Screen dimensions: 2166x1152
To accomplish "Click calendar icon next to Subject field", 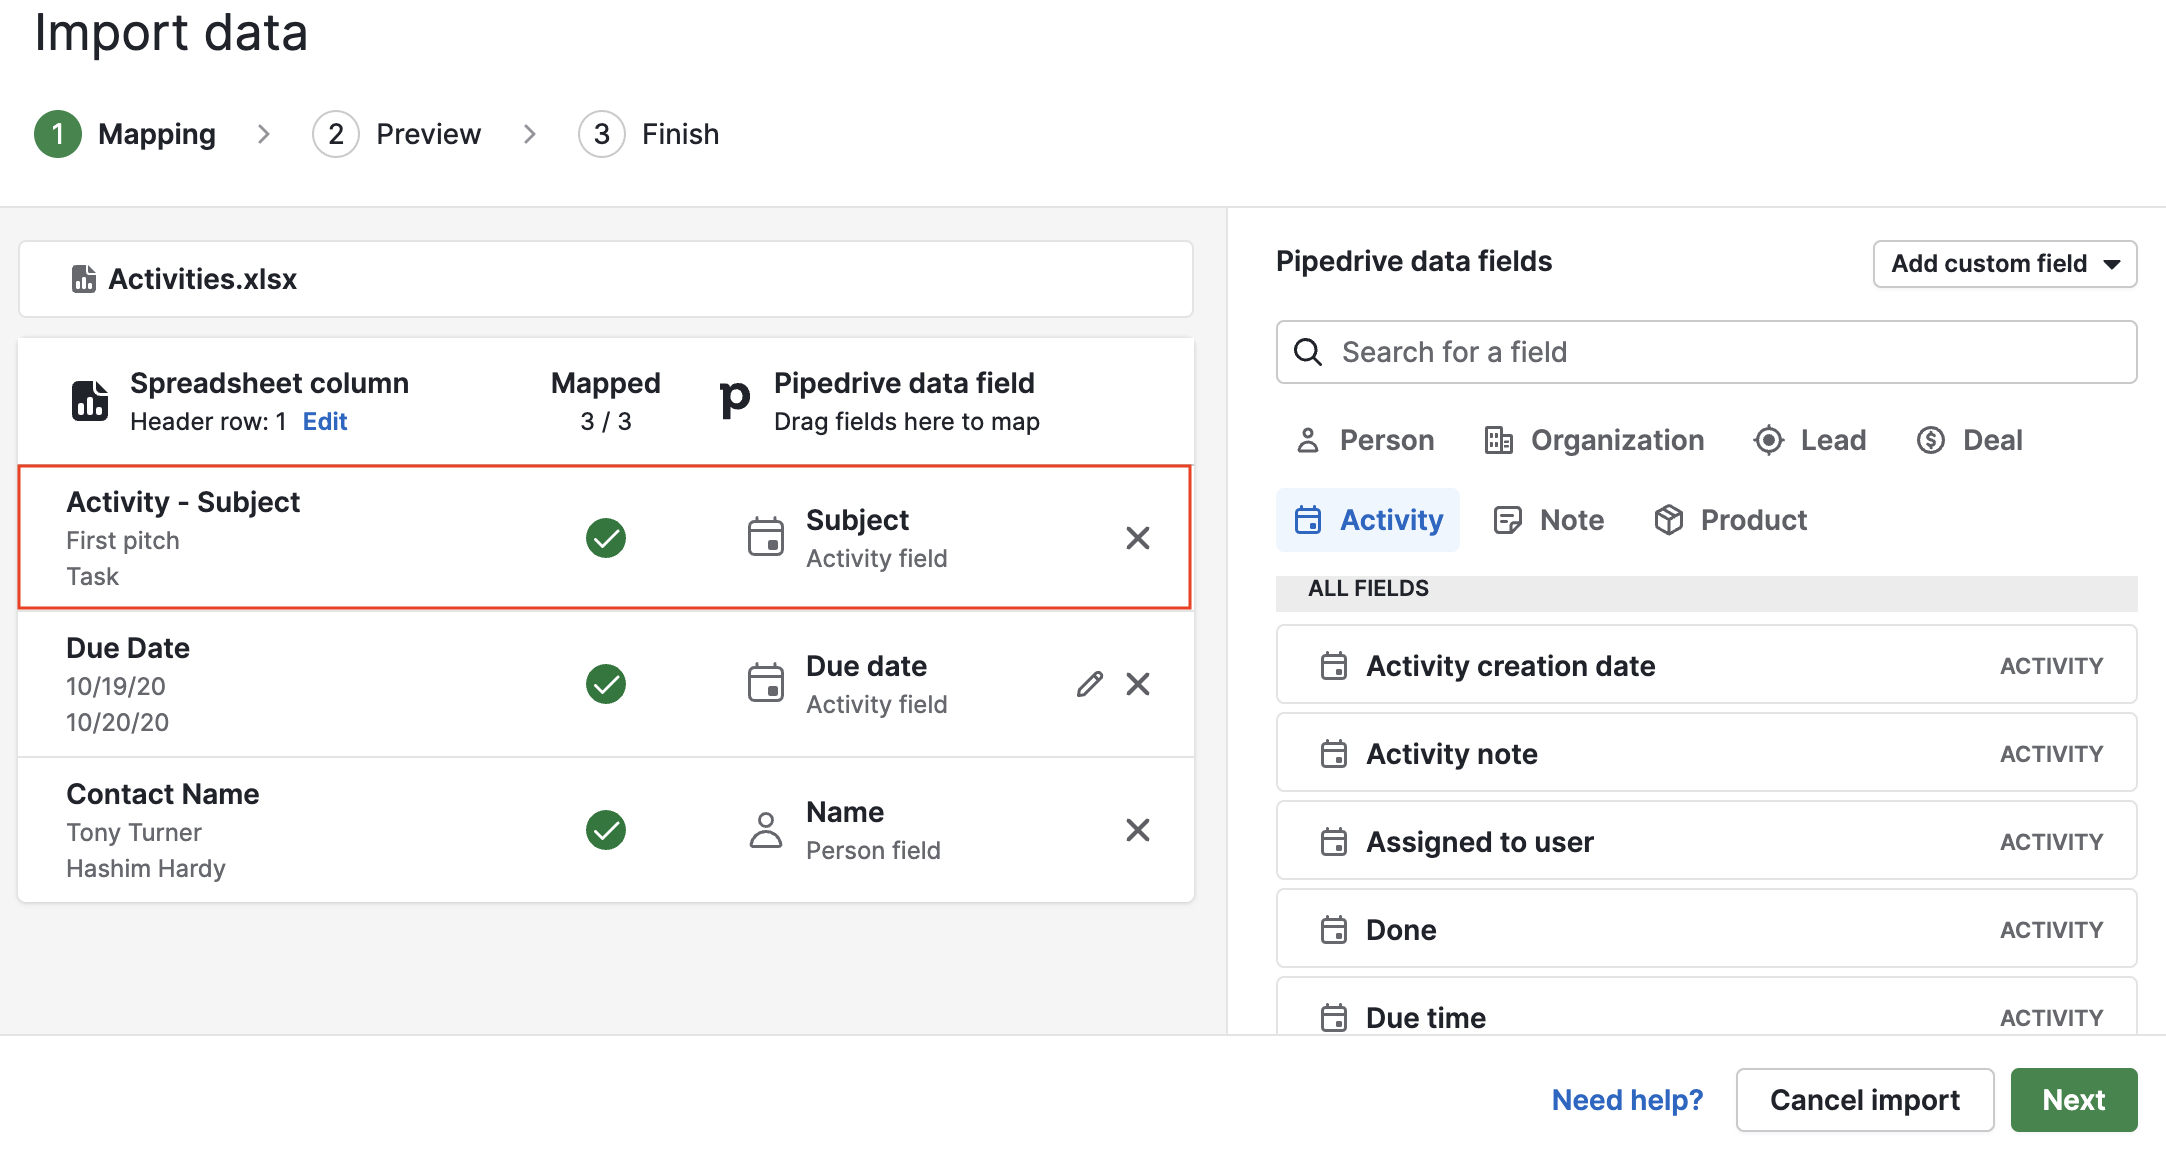I will [766, 537].
